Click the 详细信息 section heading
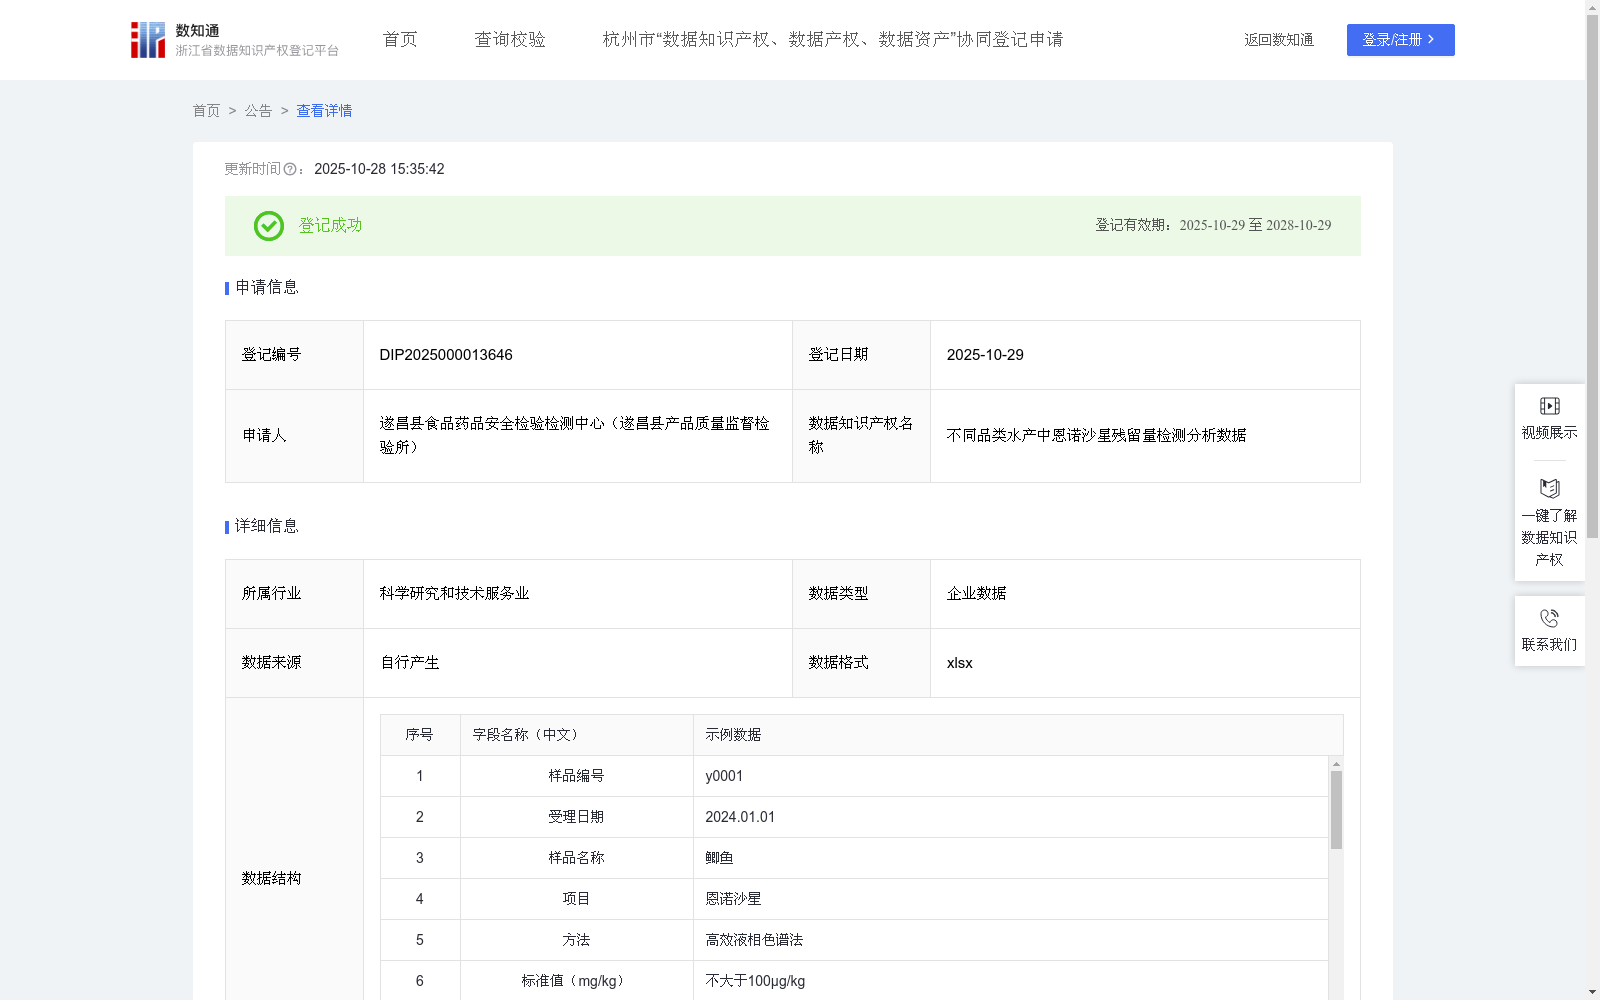The width and height of the screenshot is (1600, 1000). (x=267, y=526)
